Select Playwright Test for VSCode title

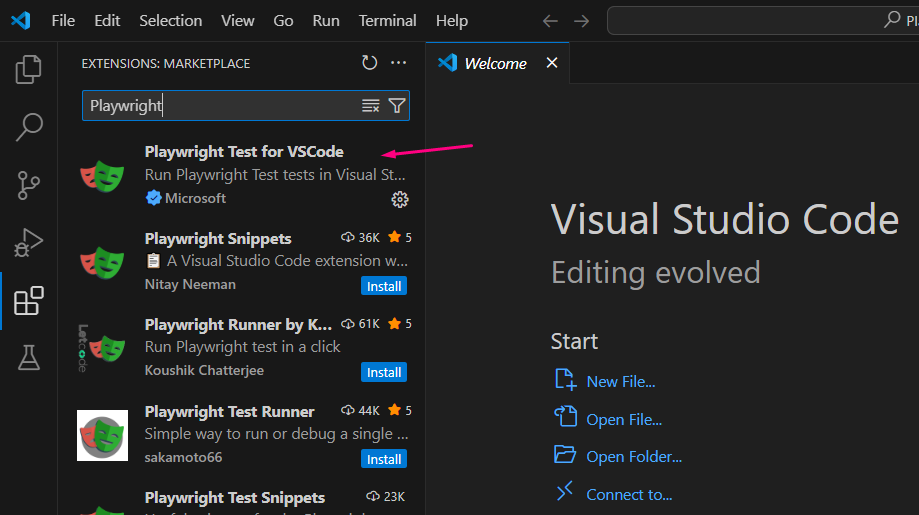pyautogui.click(x=244, y=152)
